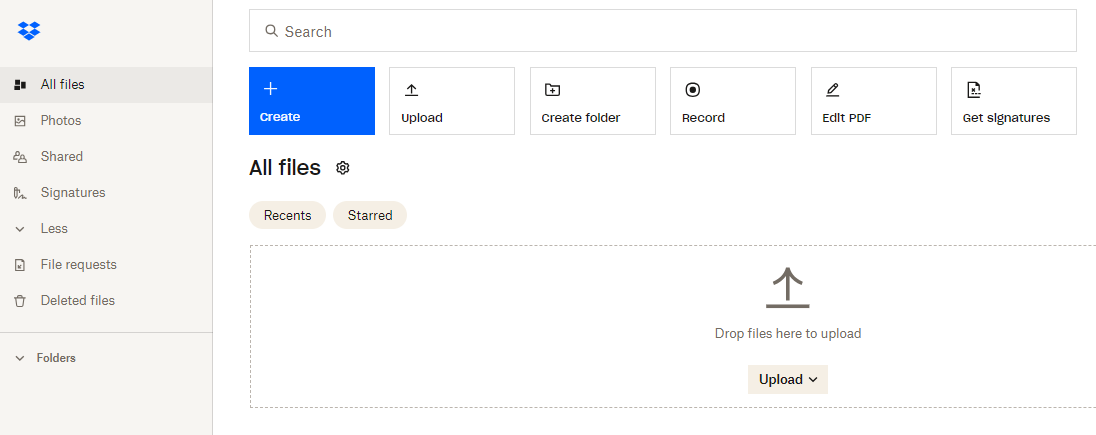This screenshot has width=1096, height=435.
Task: Filter by Recents chip
Action: (x=287, y=215)
